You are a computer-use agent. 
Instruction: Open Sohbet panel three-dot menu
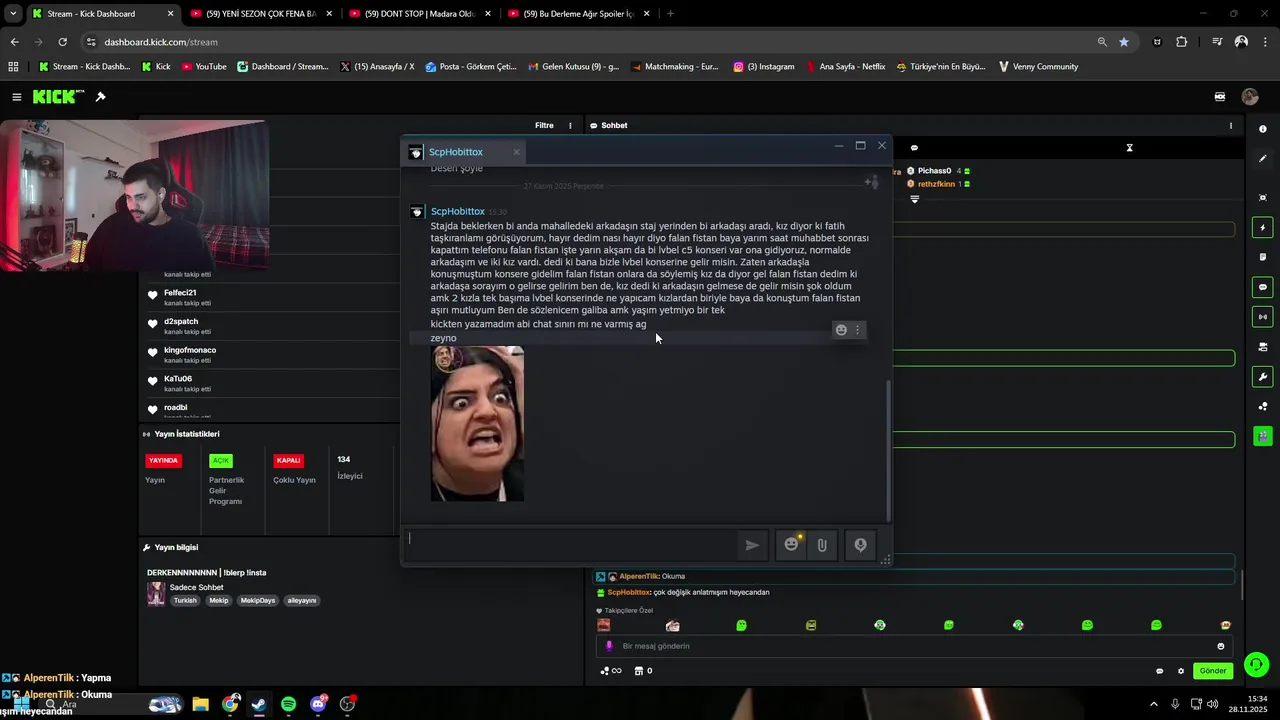coord(1231,126)
